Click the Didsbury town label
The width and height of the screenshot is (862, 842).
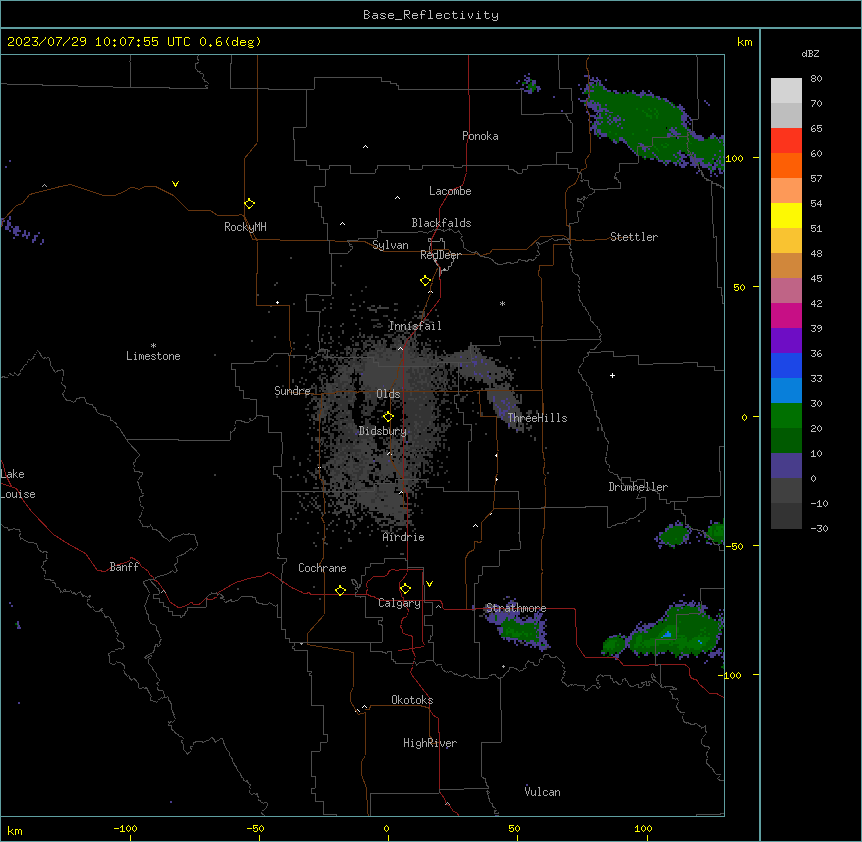click(383, 431)
